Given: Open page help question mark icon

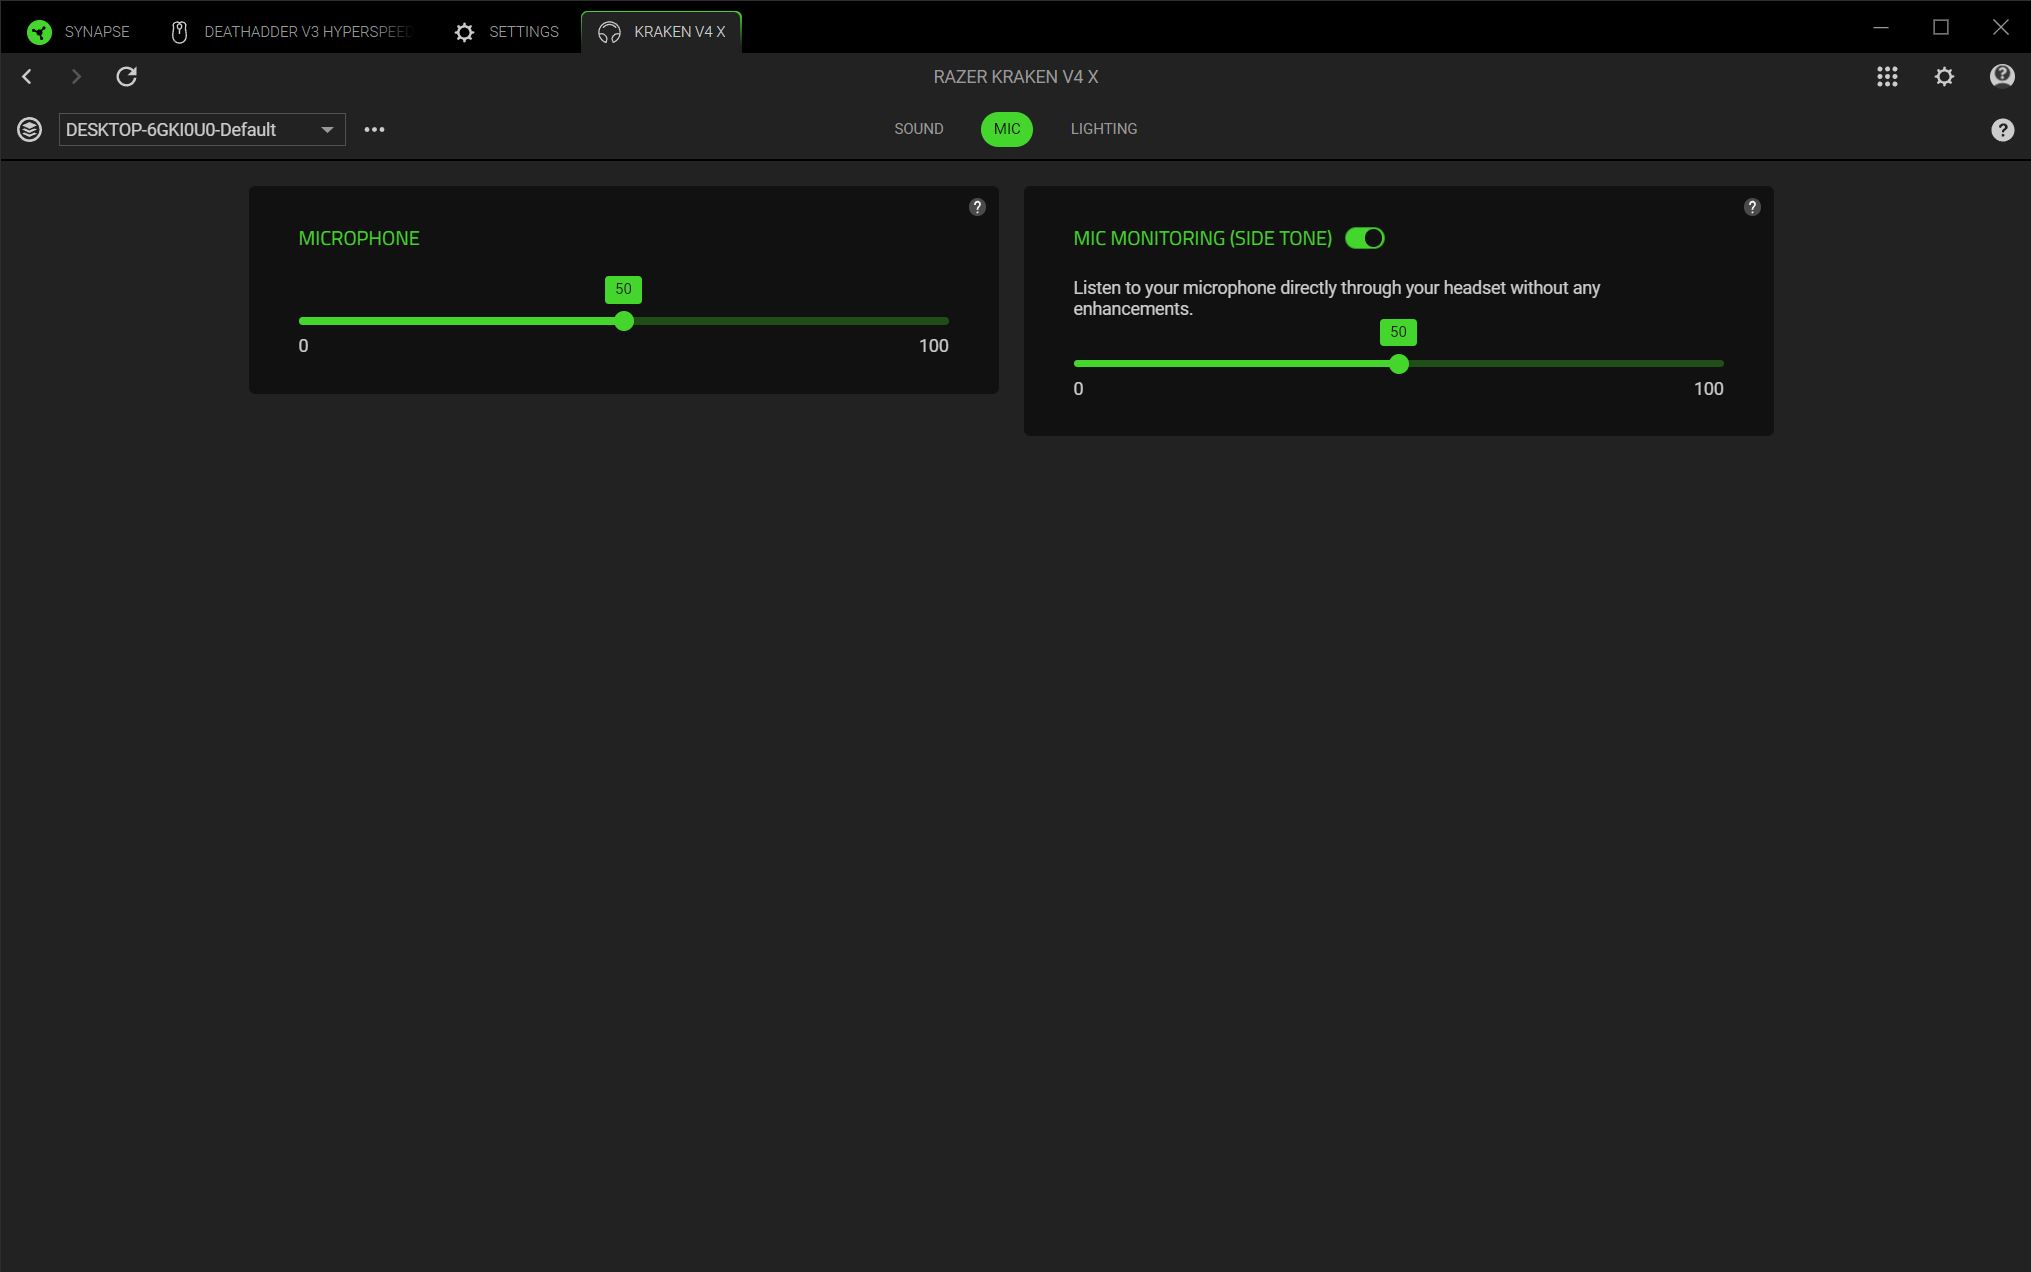Looking at the screenshot, I should click(x=2002, y=130).
